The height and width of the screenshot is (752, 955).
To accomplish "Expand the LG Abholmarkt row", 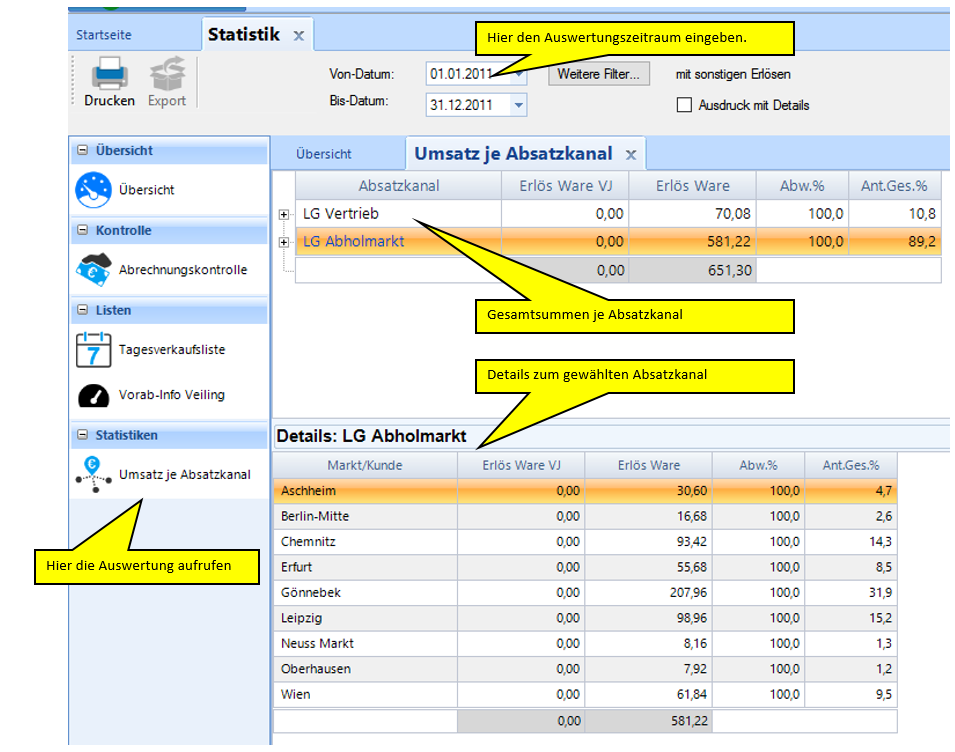I will tap(284, 241).
